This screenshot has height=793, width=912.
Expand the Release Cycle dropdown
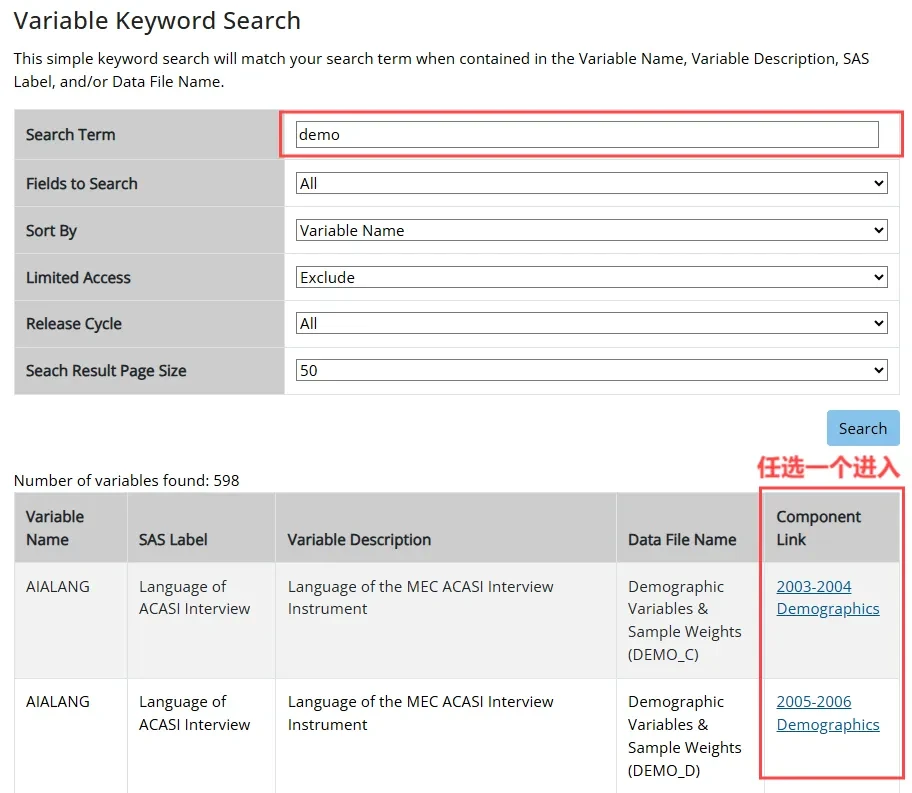tap(592, 324)
